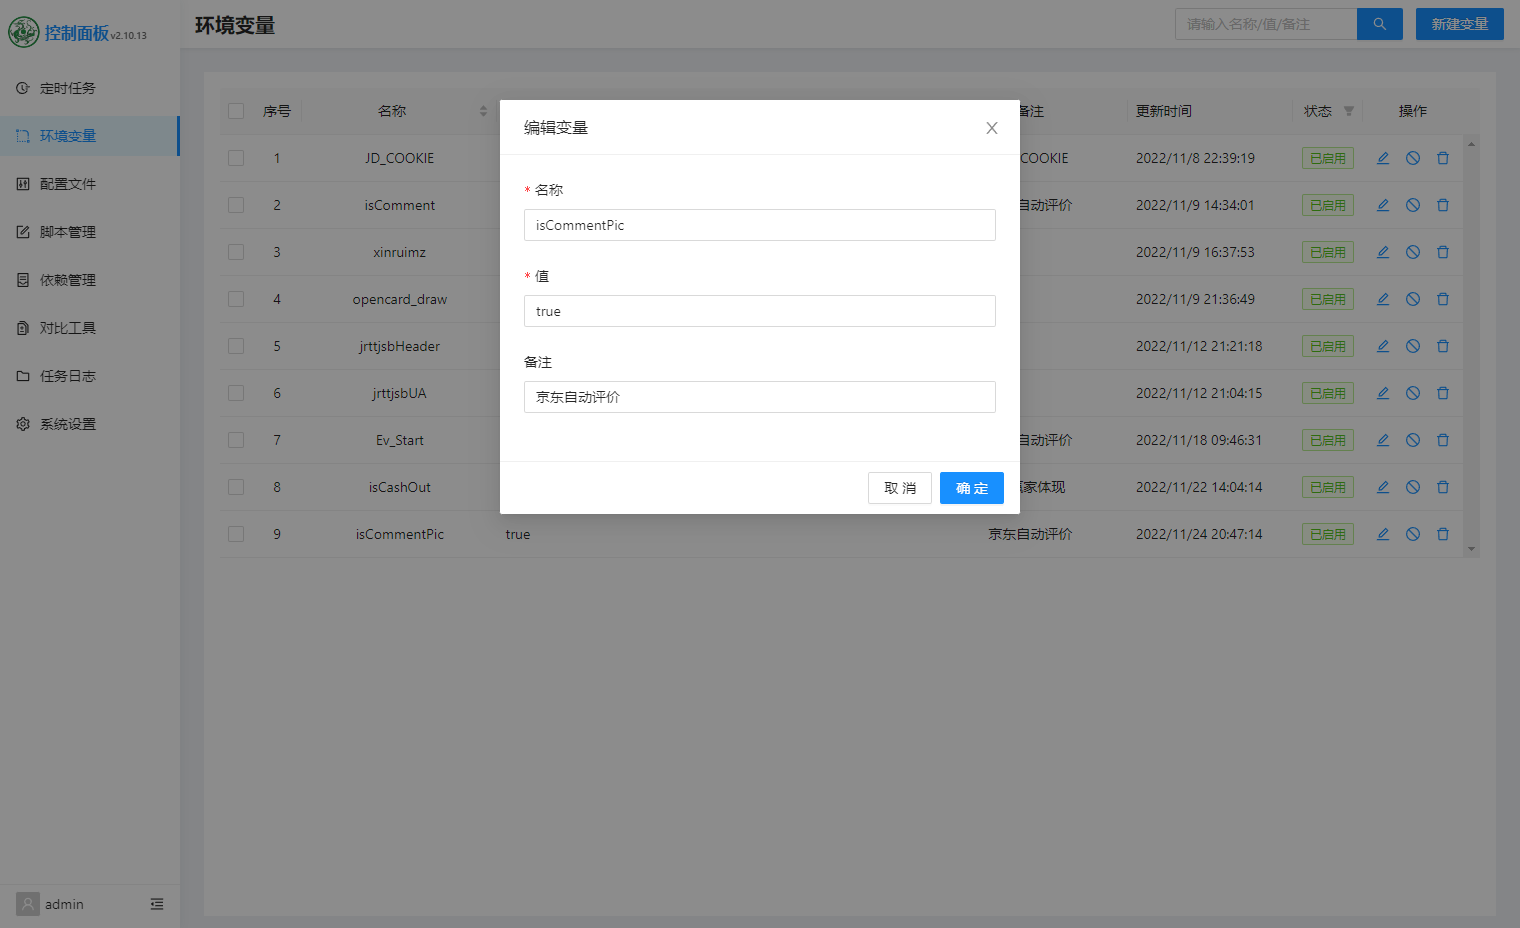Disable the Ev_Start variable using ban icon
The image size is (1520, 928).
(x=1413, y=440)
